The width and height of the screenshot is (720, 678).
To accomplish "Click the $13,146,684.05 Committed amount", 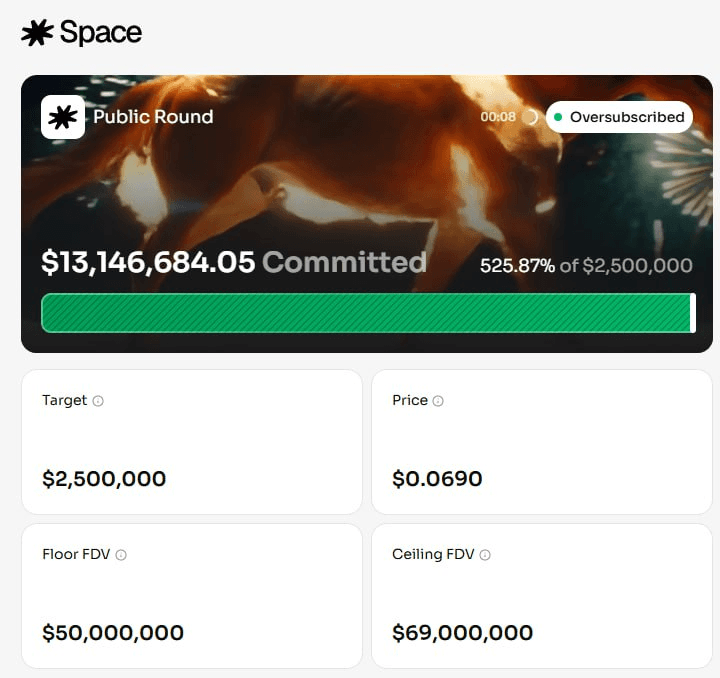I will pos(233,262).
